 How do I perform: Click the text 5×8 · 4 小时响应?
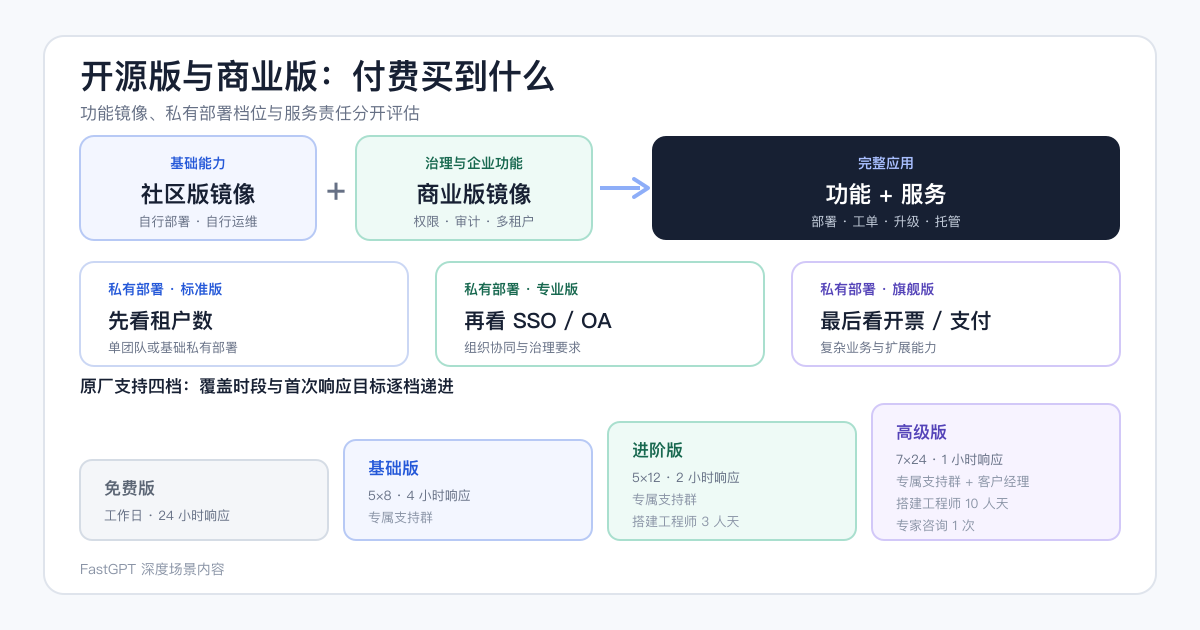pyautogui.click(x=419, y=495)
